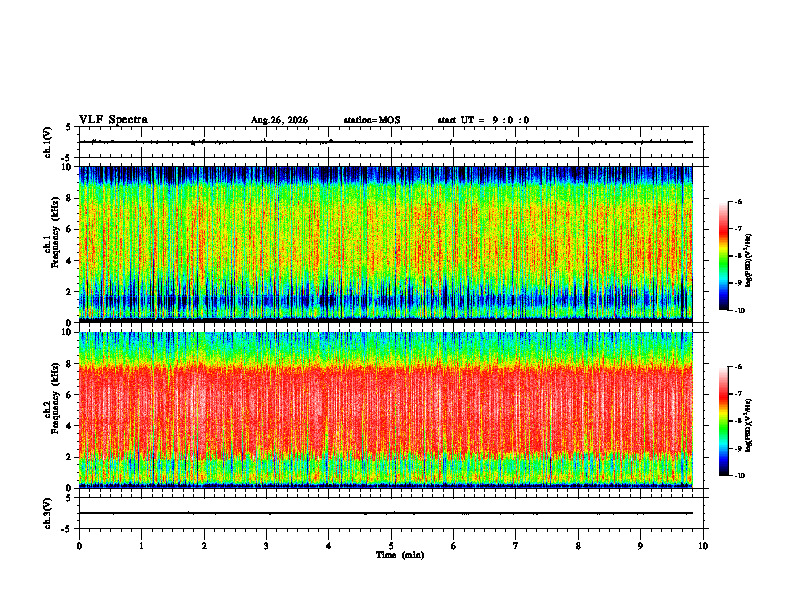Click the "2" tick on the time axis

pyautogui.click(x=204, y=546)
